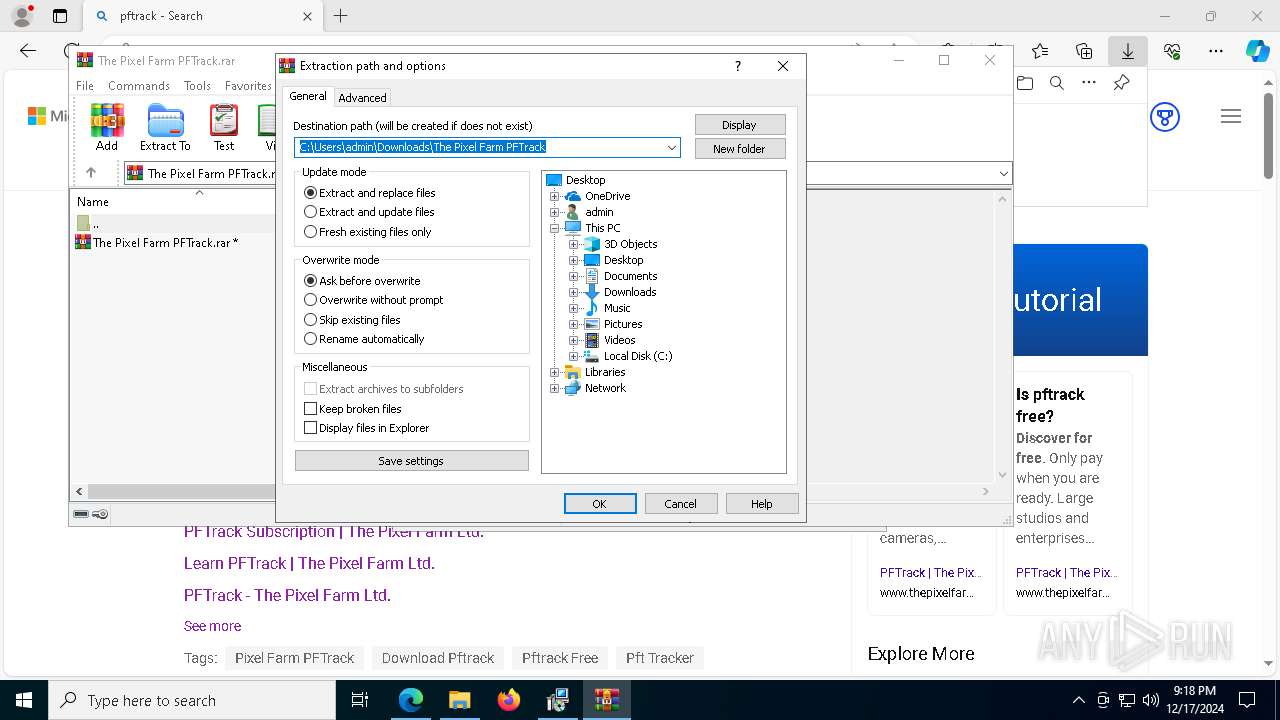
Task: Click the Help button in dialog
Action: [762, 504]
